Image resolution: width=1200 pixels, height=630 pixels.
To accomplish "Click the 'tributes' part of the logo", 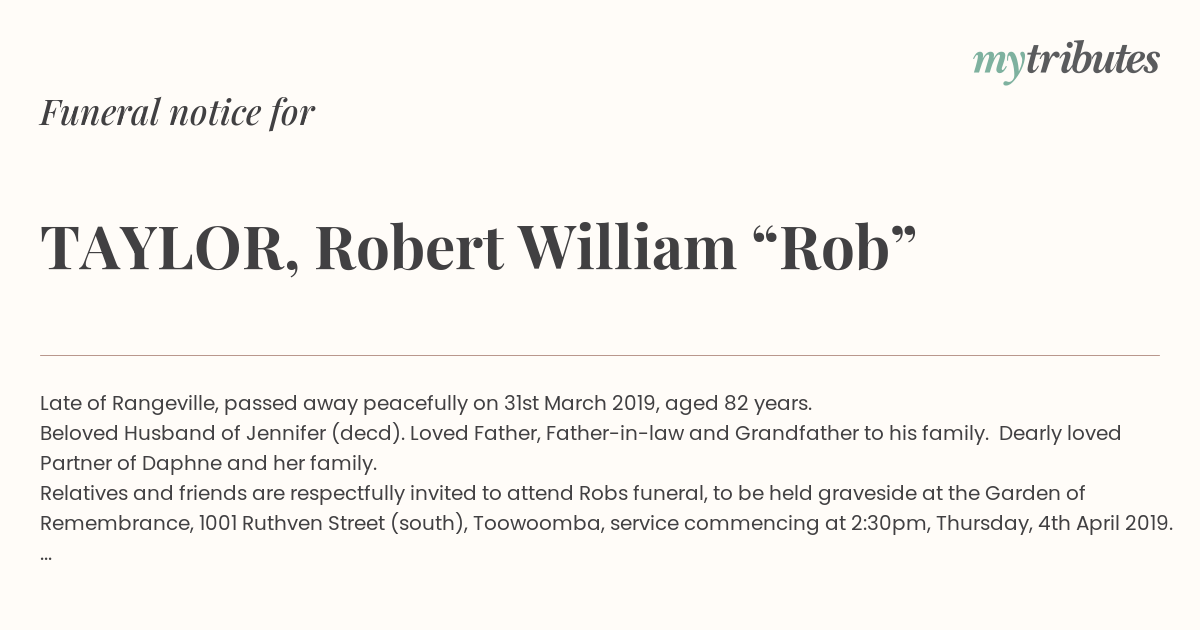I will pos(1093,59).
